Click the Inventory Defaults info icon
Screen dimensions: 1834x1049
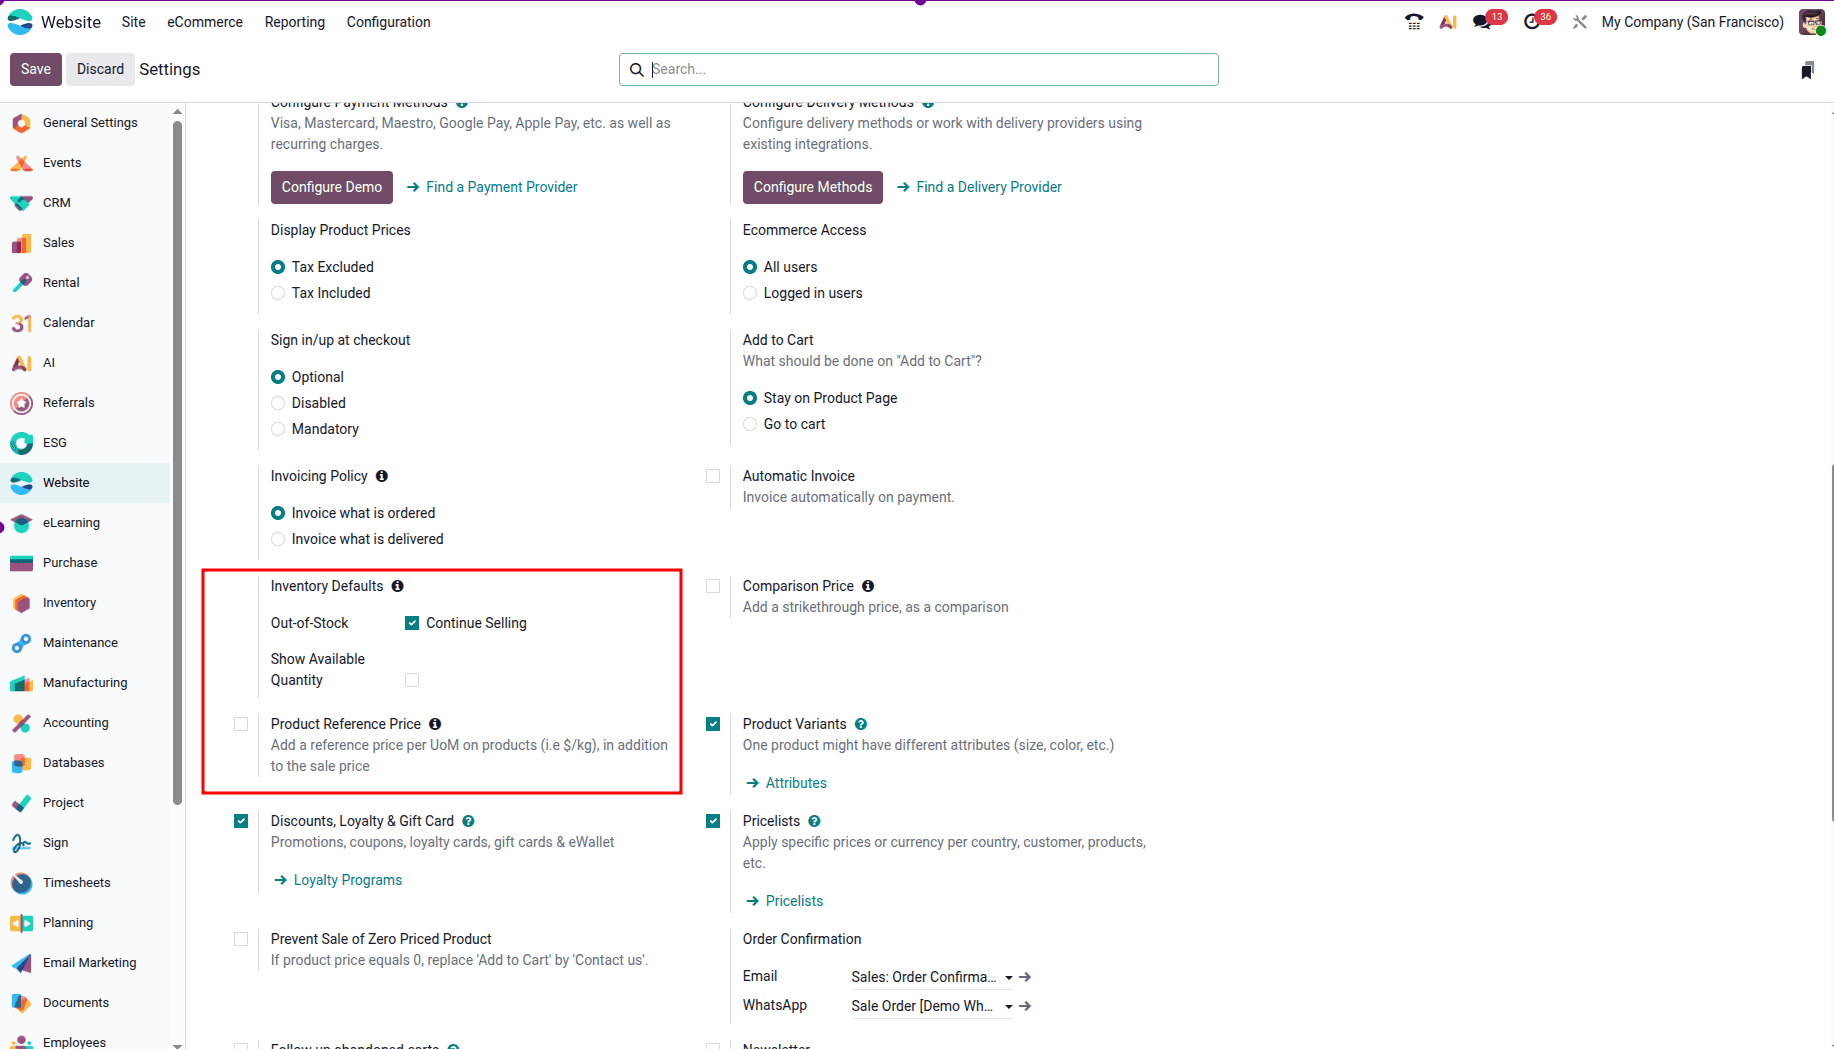pyautogui.click(x=398, y=586)
